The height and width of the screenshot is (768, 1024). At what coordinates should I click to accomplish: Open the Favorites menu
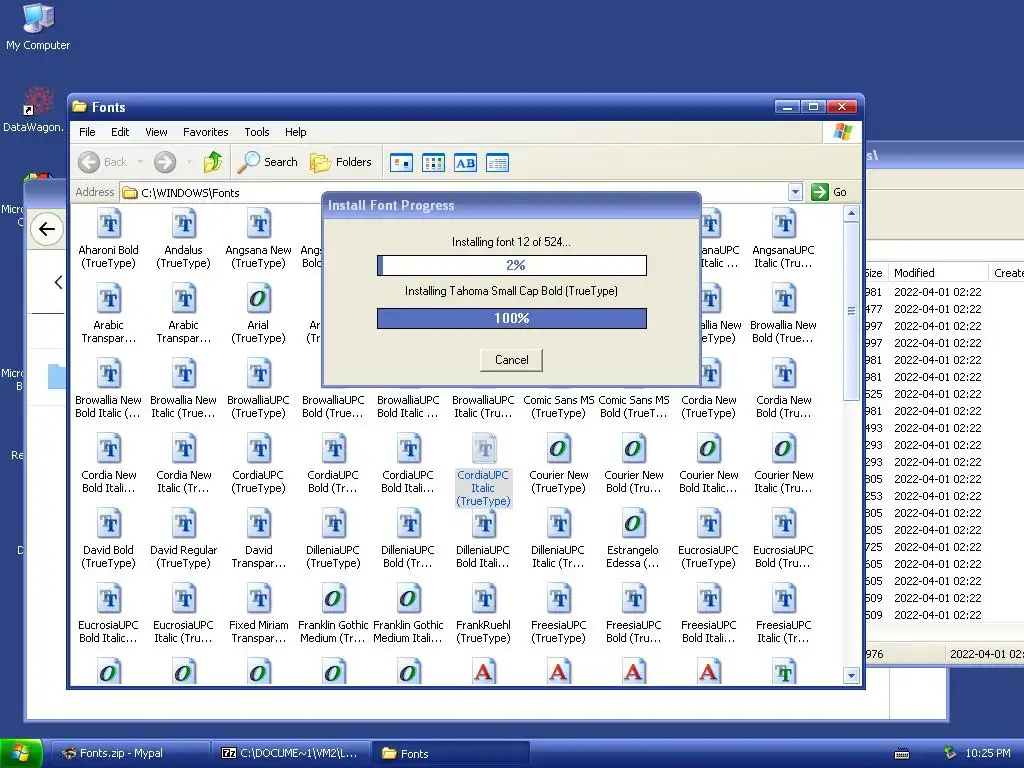(x=206, y=132)
